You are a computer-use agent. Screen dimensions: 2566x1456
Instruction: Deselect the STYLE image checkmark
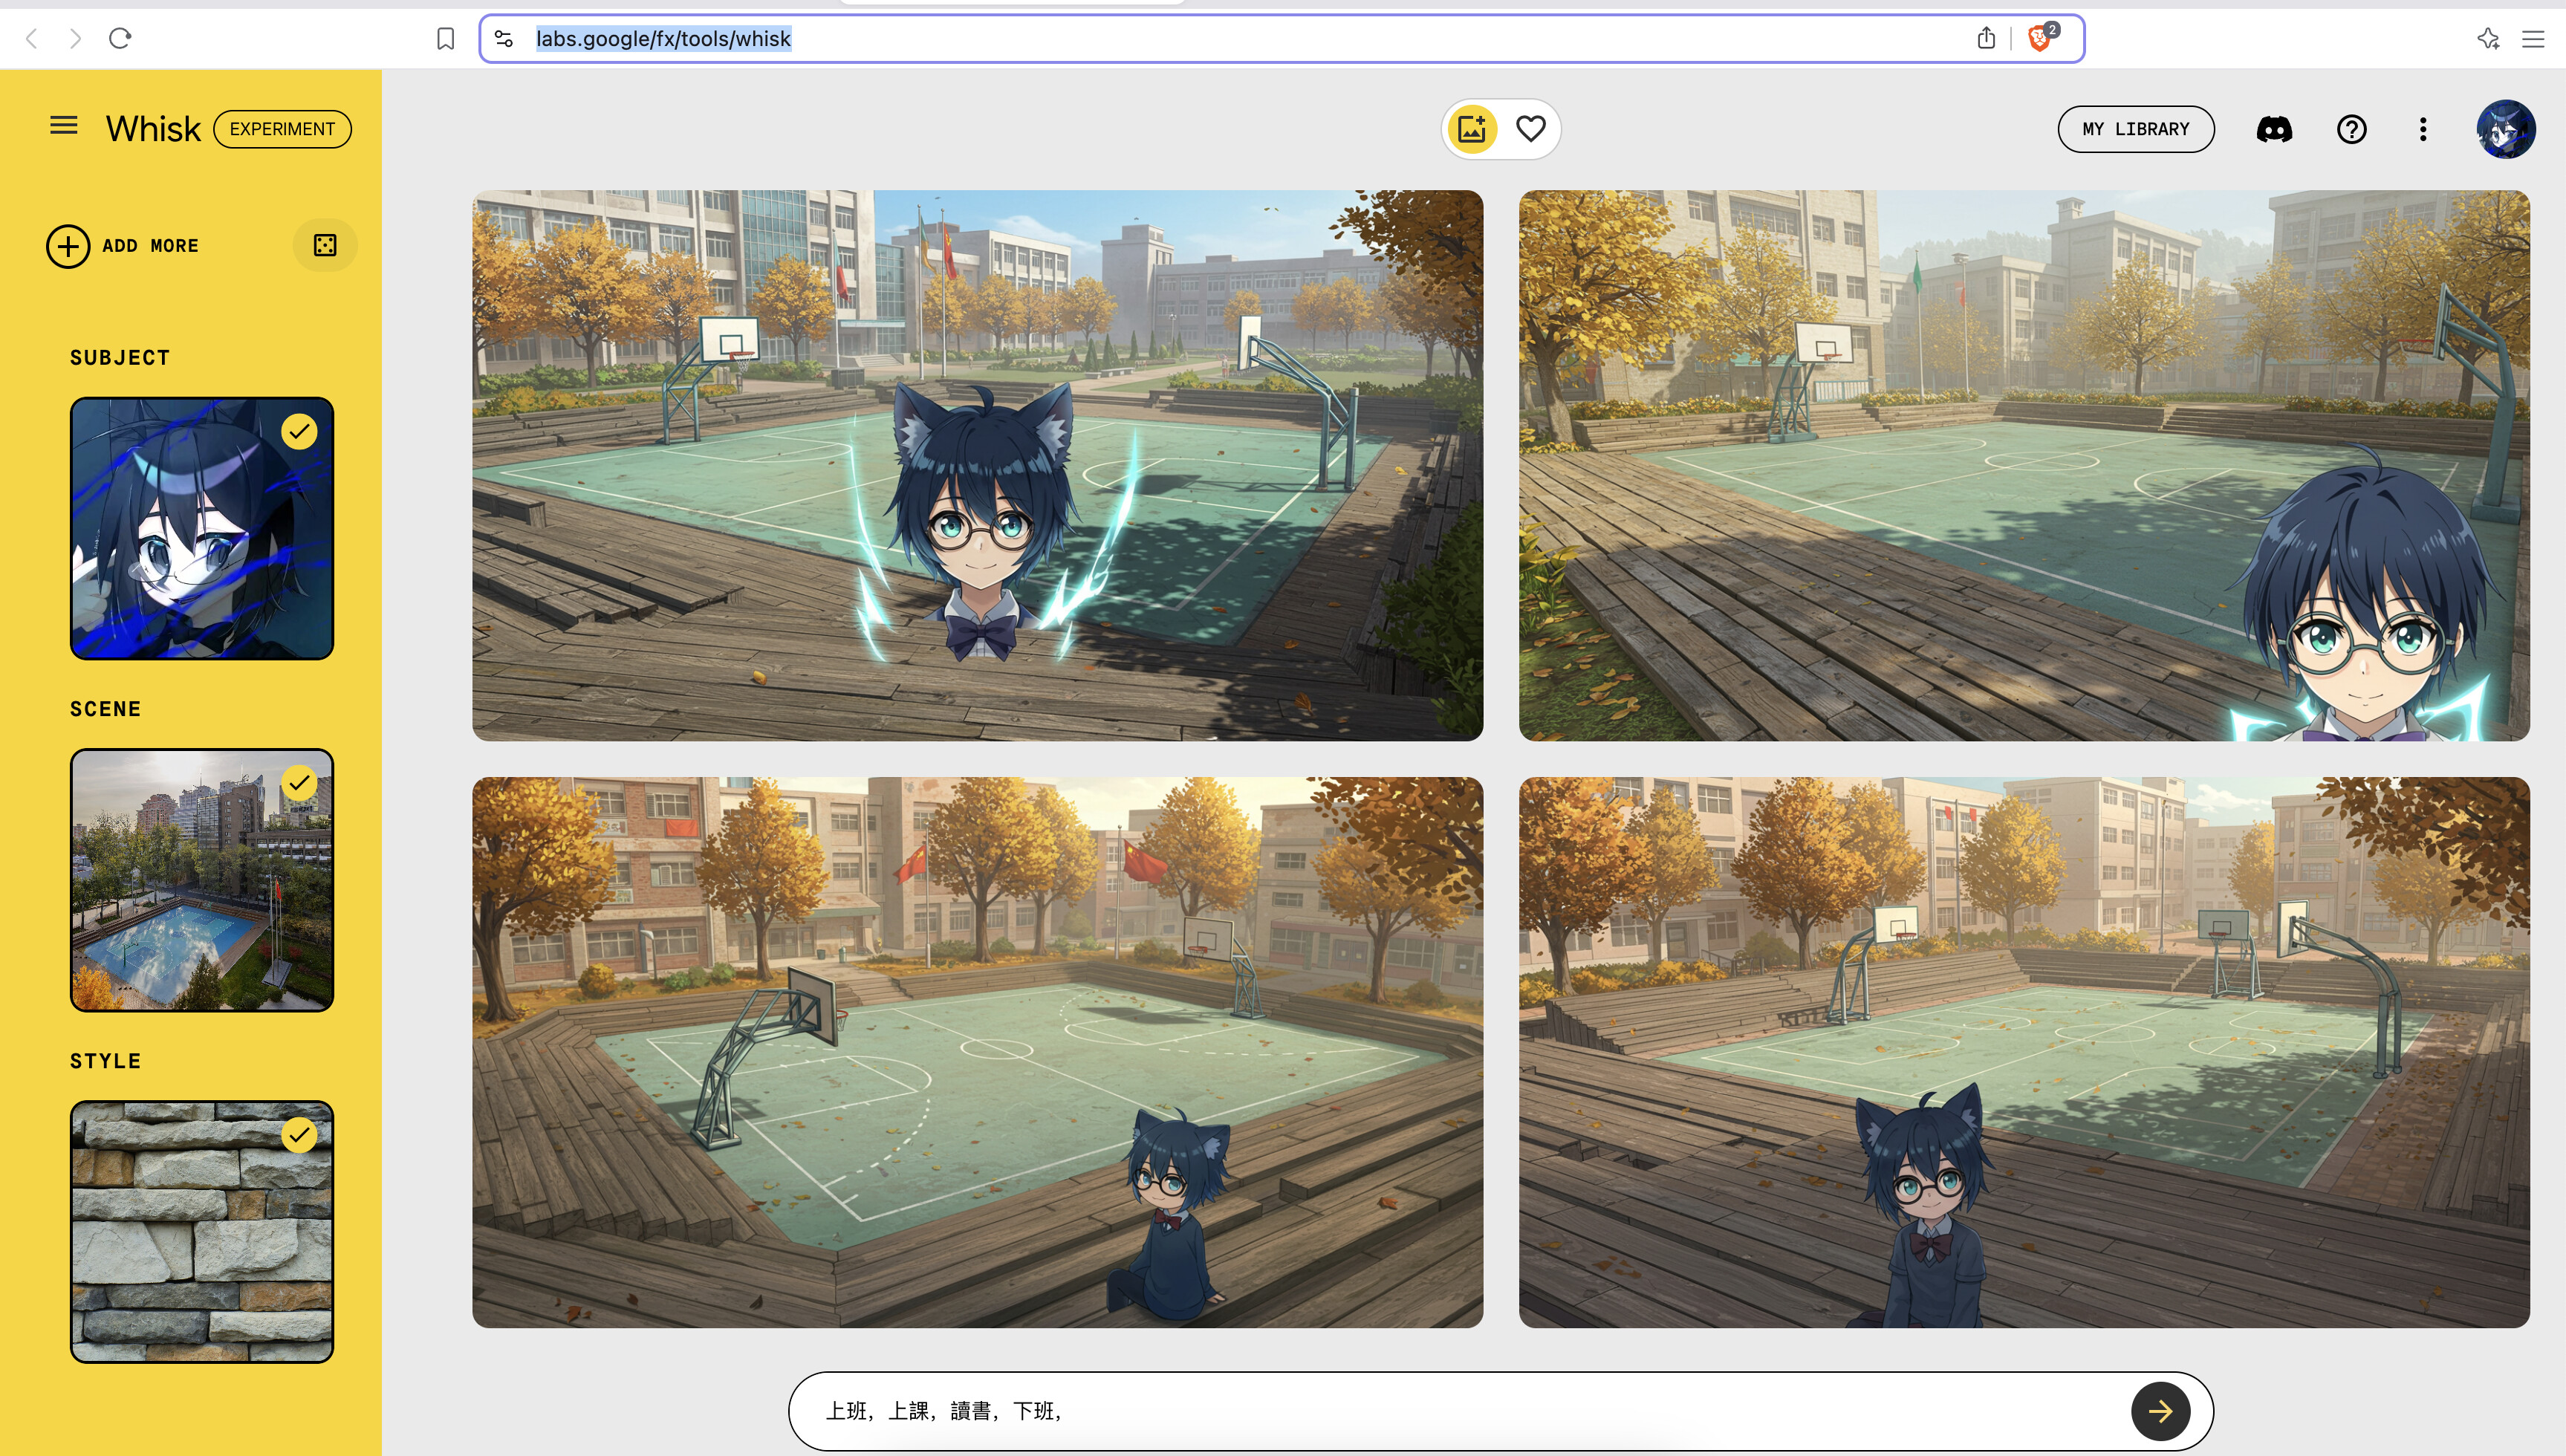299,1135
